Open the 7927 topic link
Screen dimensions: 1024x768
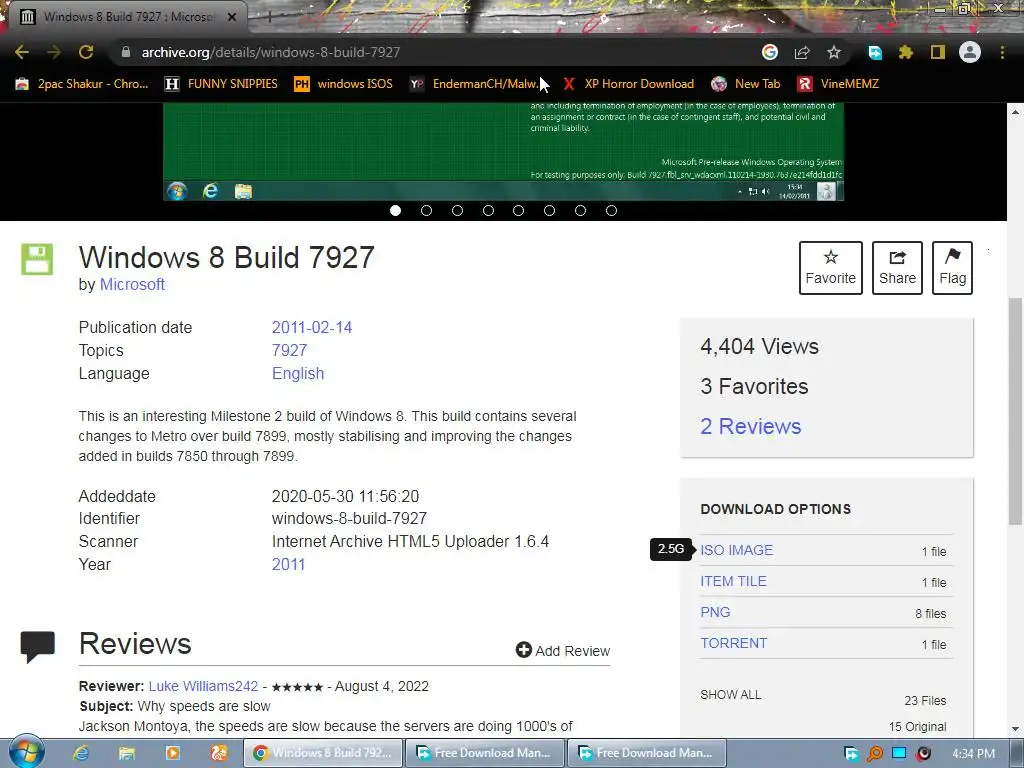289,350
